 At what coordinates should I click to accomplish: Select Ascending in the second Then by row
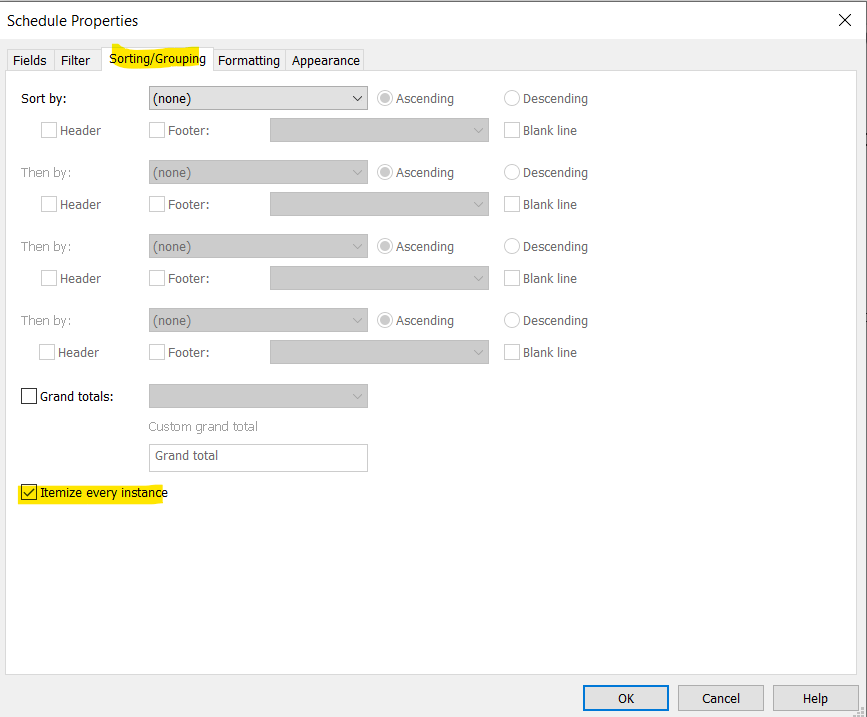(x=385, y=246)
